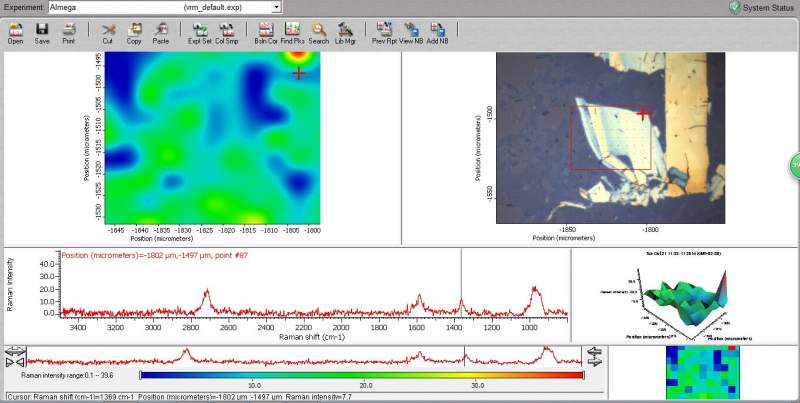Viewport: 800px width, 403px height.
Task: Click the green round button at right edge
Action: coord(795,166)
